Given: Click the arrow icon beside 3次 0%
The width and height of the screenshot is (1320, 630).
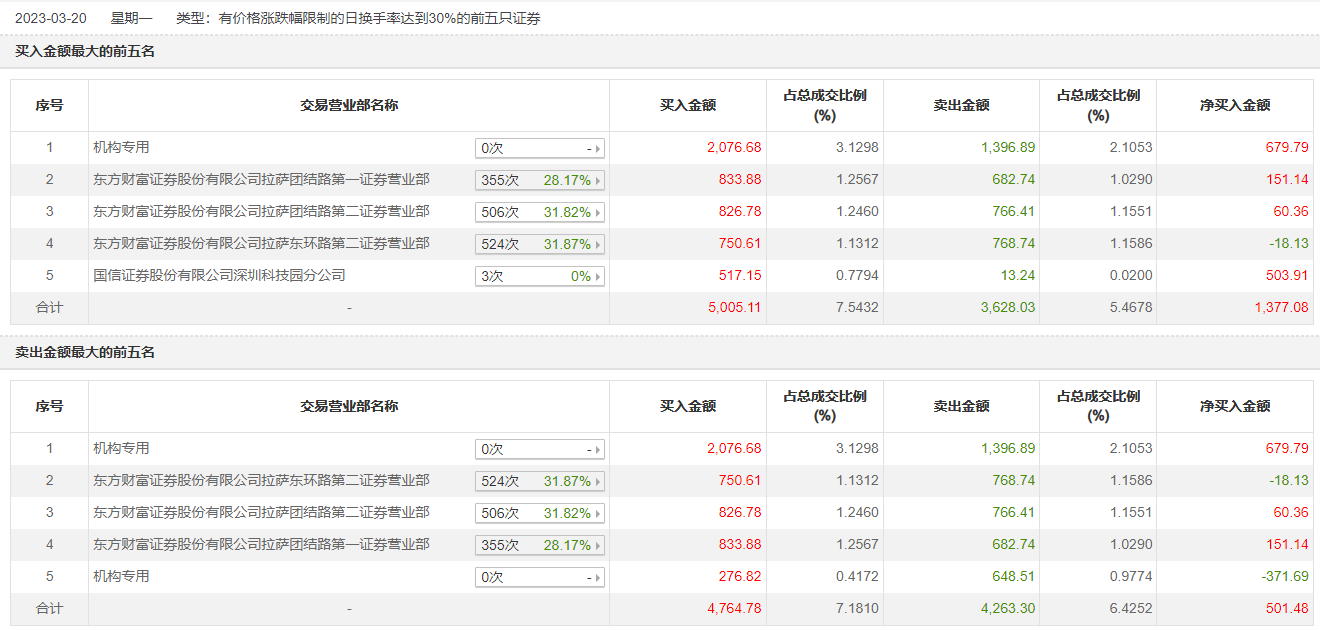Looking at the screenshot, I should click(x=598, y=277).
